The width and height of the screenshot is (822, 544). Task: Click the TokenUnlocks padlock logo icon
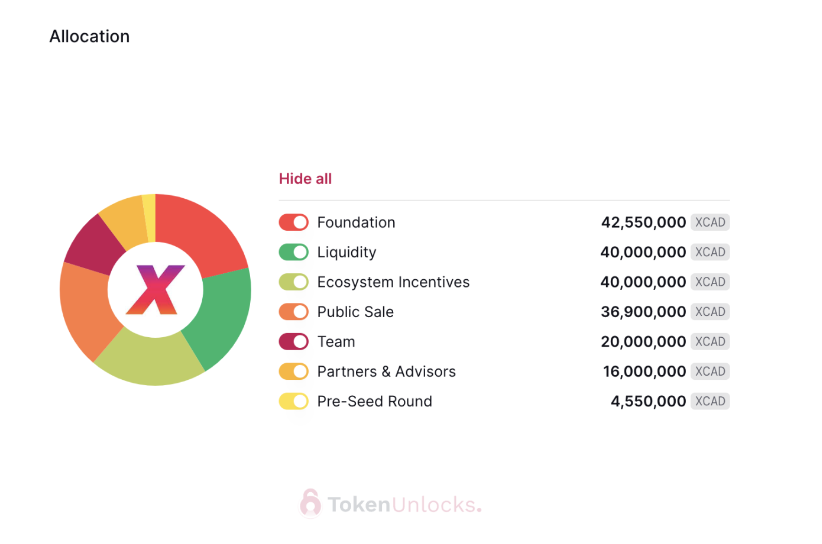(310, 503)
